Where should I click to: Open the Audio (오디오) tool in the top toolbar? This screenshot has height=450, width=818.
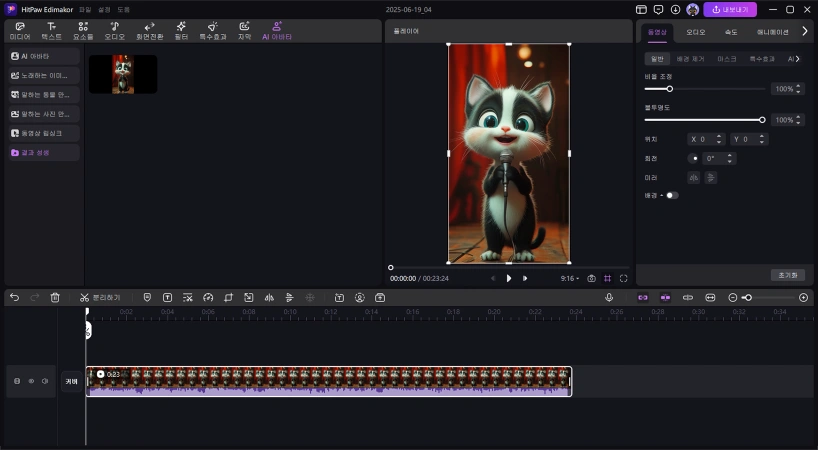[115, 31]
